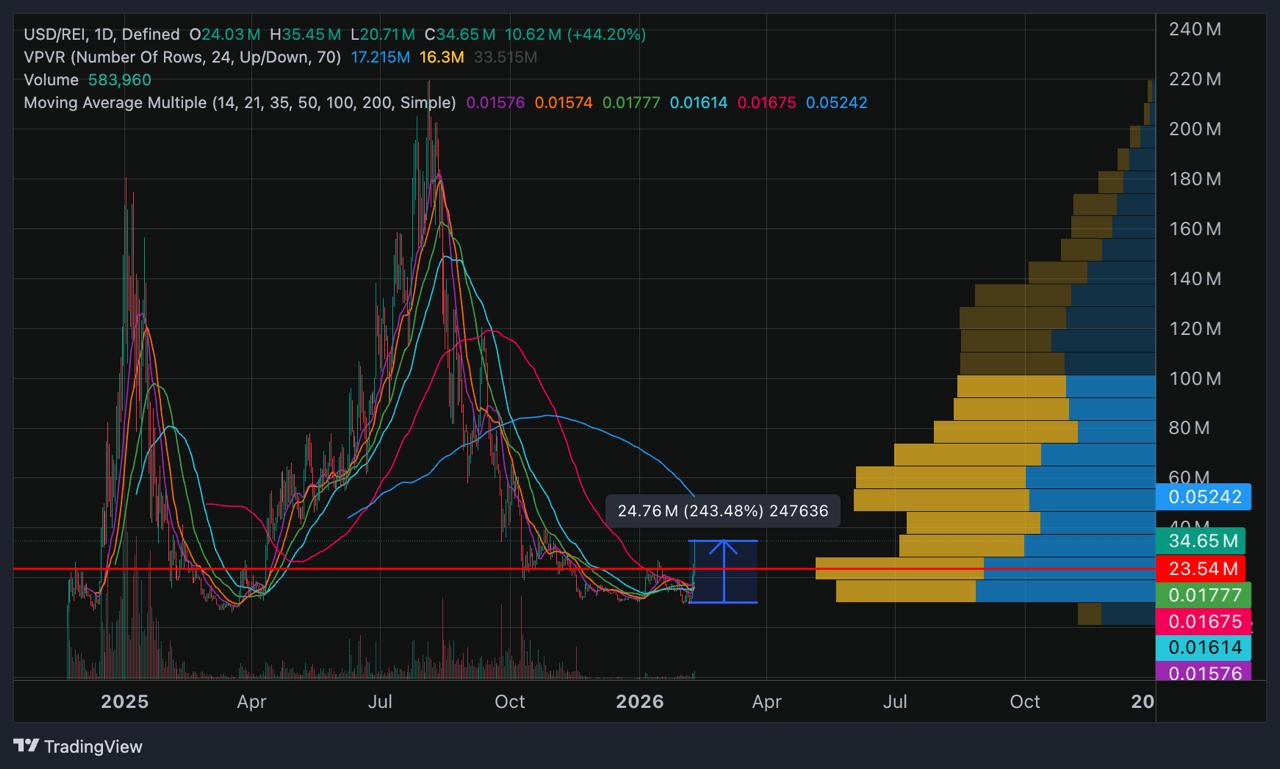Select the Volume indicator legend

pyautogui.click(x=51, y=79)
